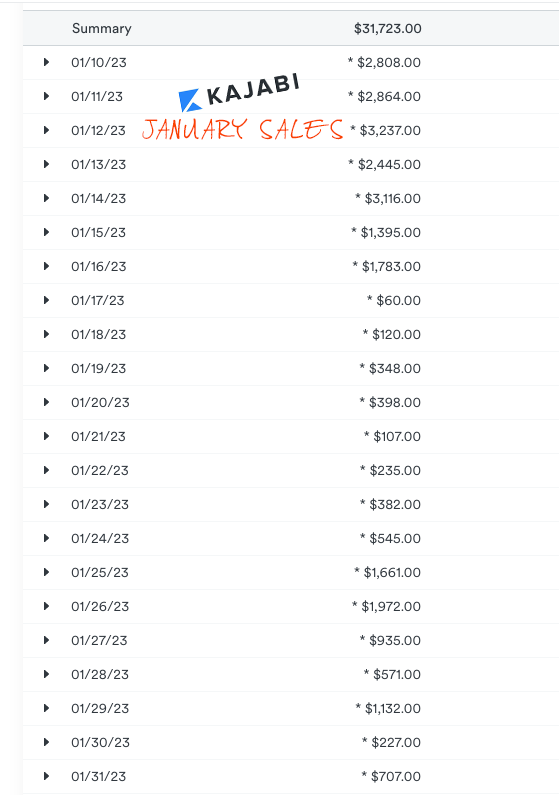The width and height of the screenshot is (559, 795).
Task: Select the 01/16/23 date text
Action: click(98, 266)
